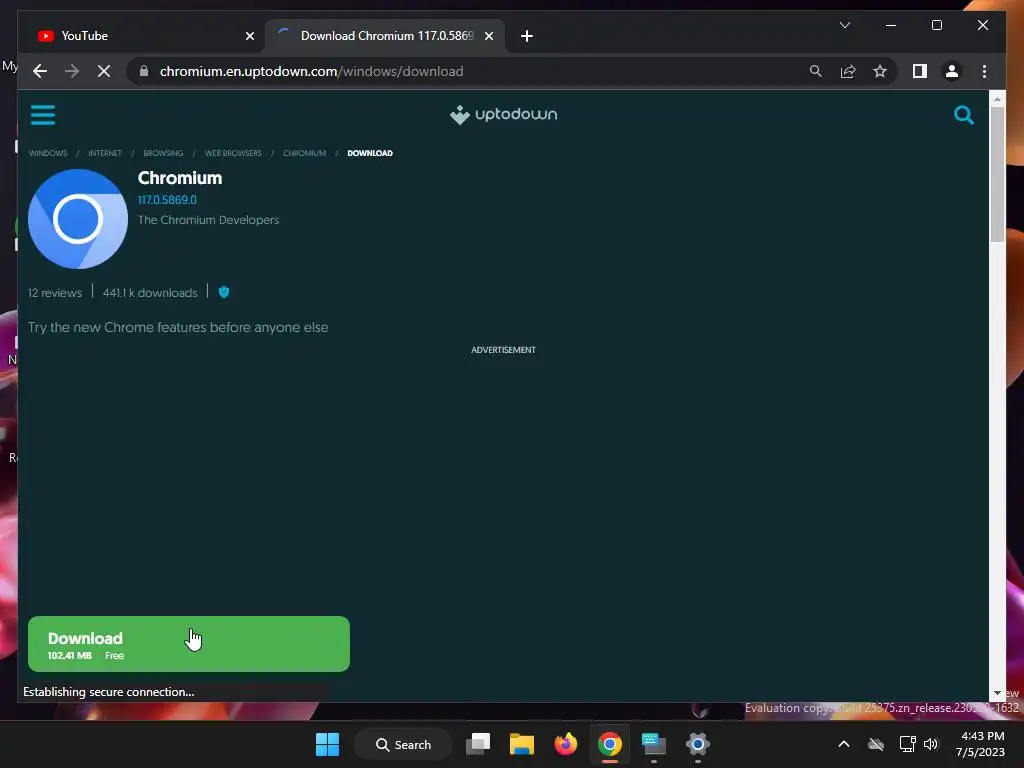Show hidden system tray icons
Screen dimensions: 1024x768
844,744
